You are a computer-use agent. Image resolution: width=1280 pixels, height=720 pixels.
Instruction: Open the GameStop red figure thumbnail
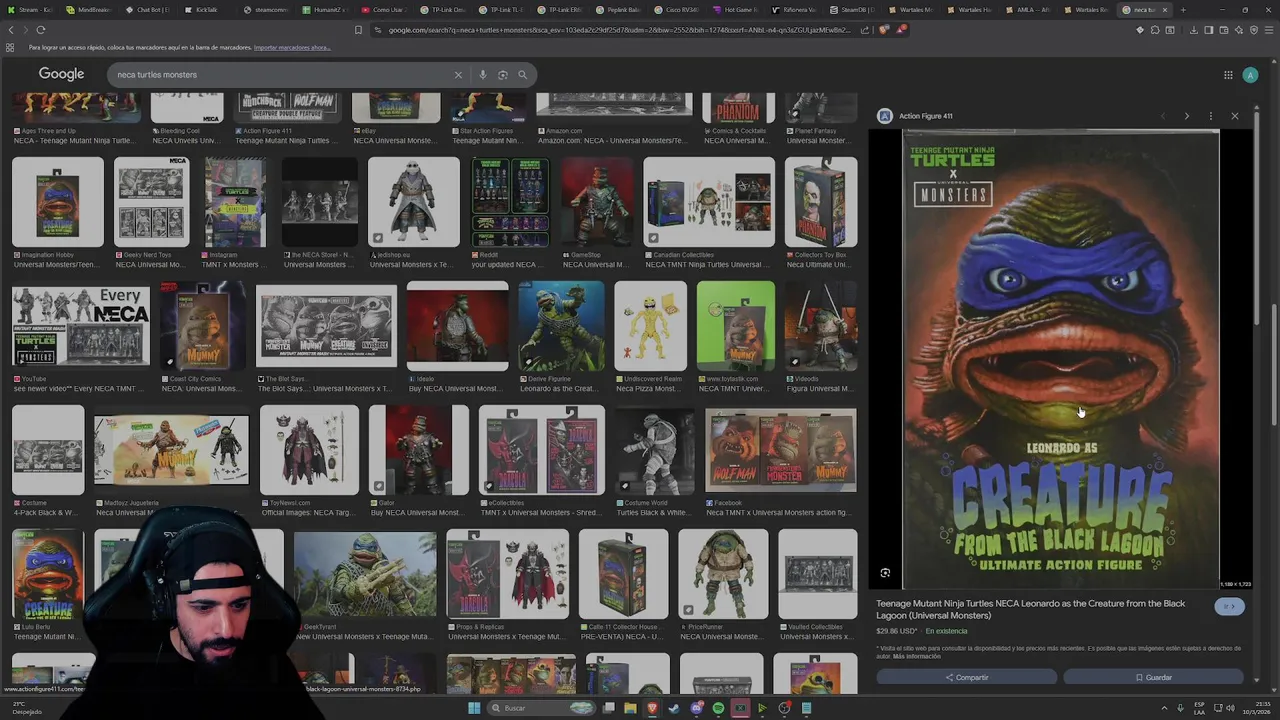coord(597,202)
